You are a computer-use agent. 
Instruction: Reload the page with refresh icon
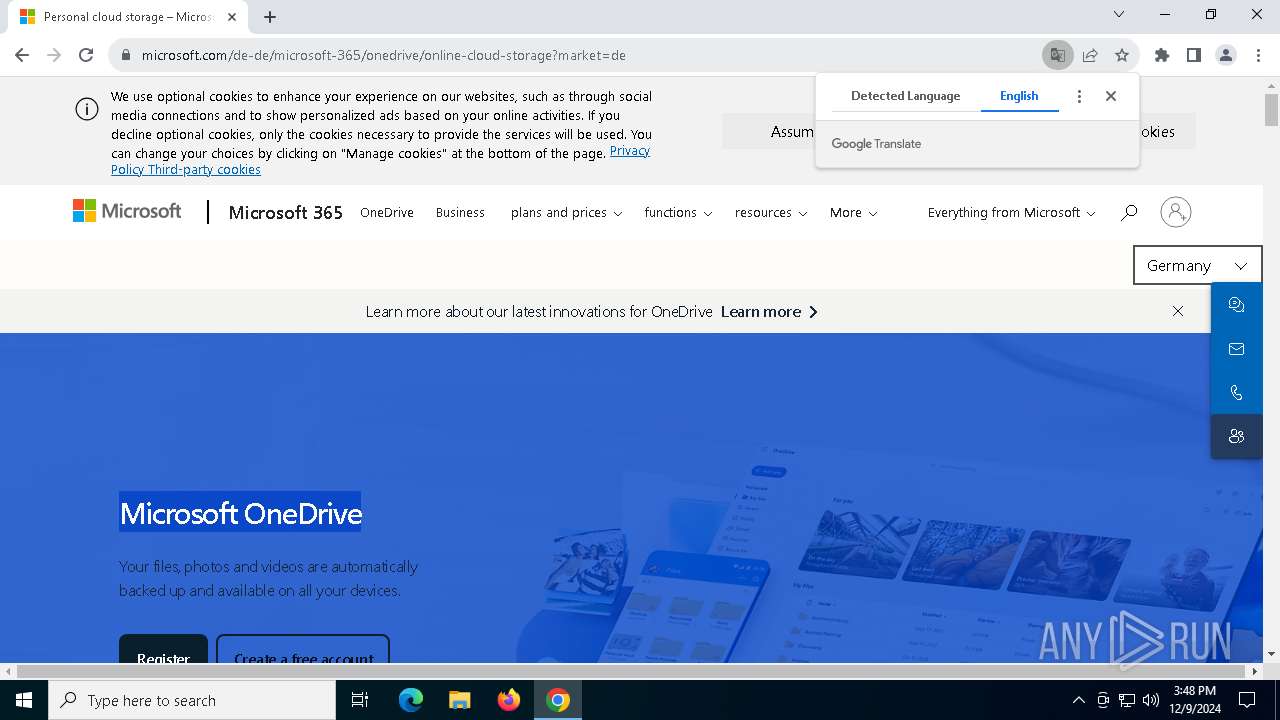point(86,55)
